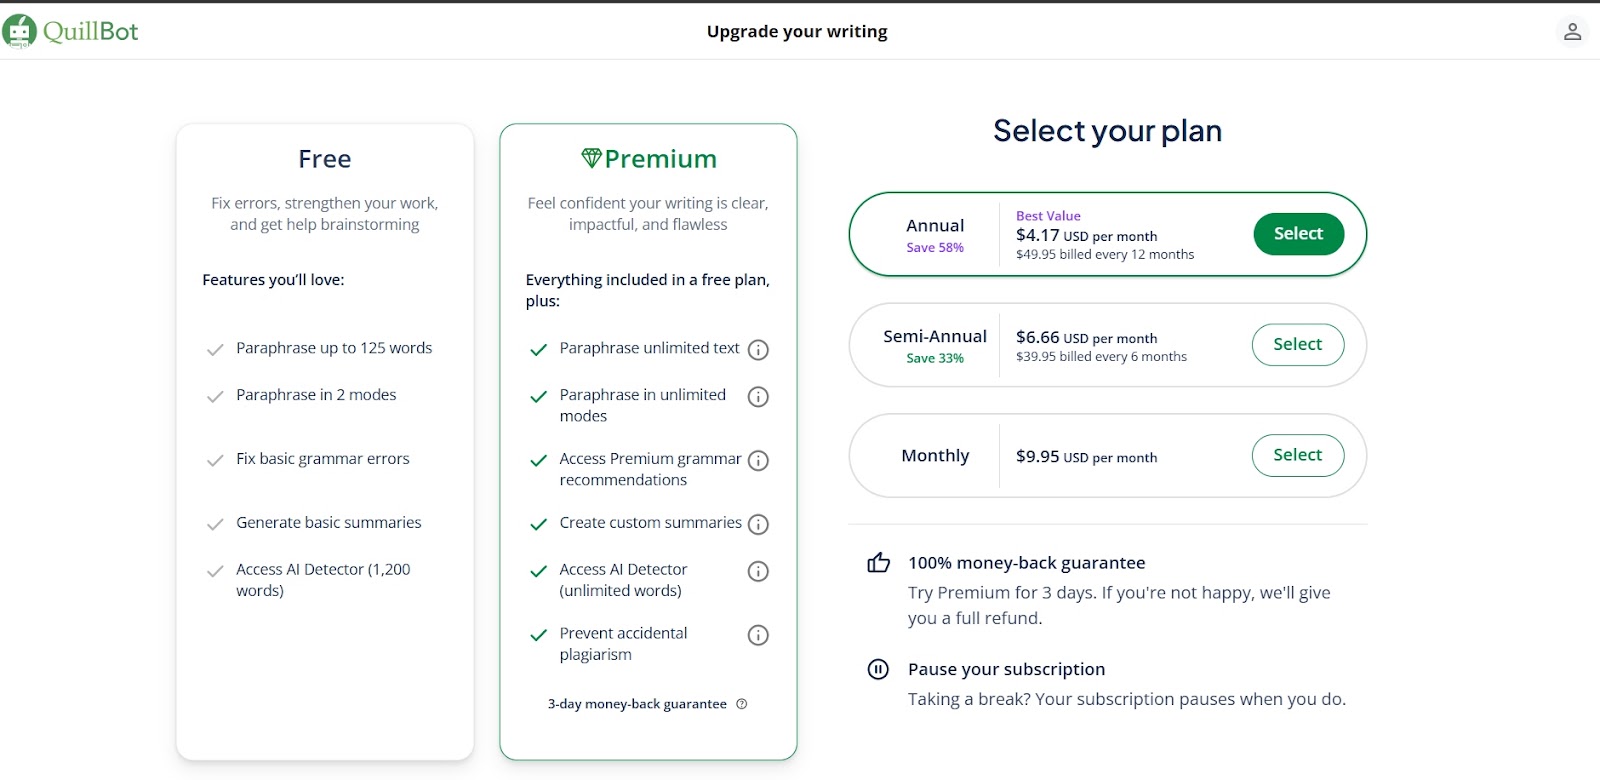Open help icon next to 3-day money-back guarantee
The width and height of the screenshot is (1600, 780).
pos(742,704)
